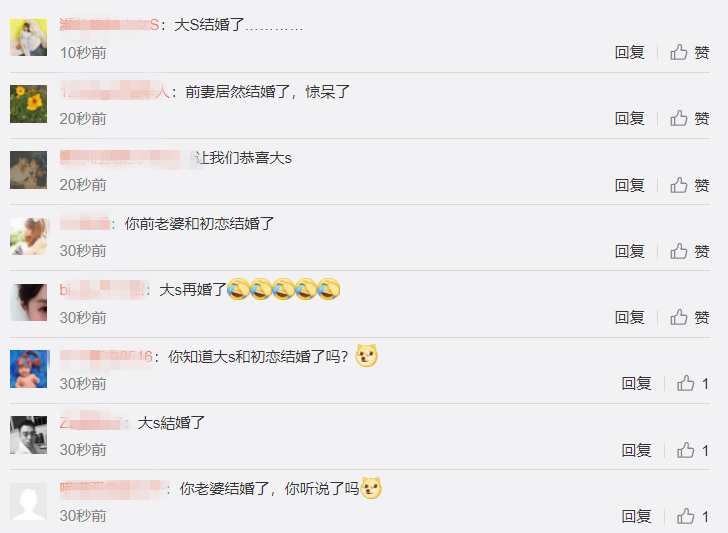Like the '你前老婆和初恋结婚了' comment
The width and height of the screenshot is (728, 533).
click(689, 251)
